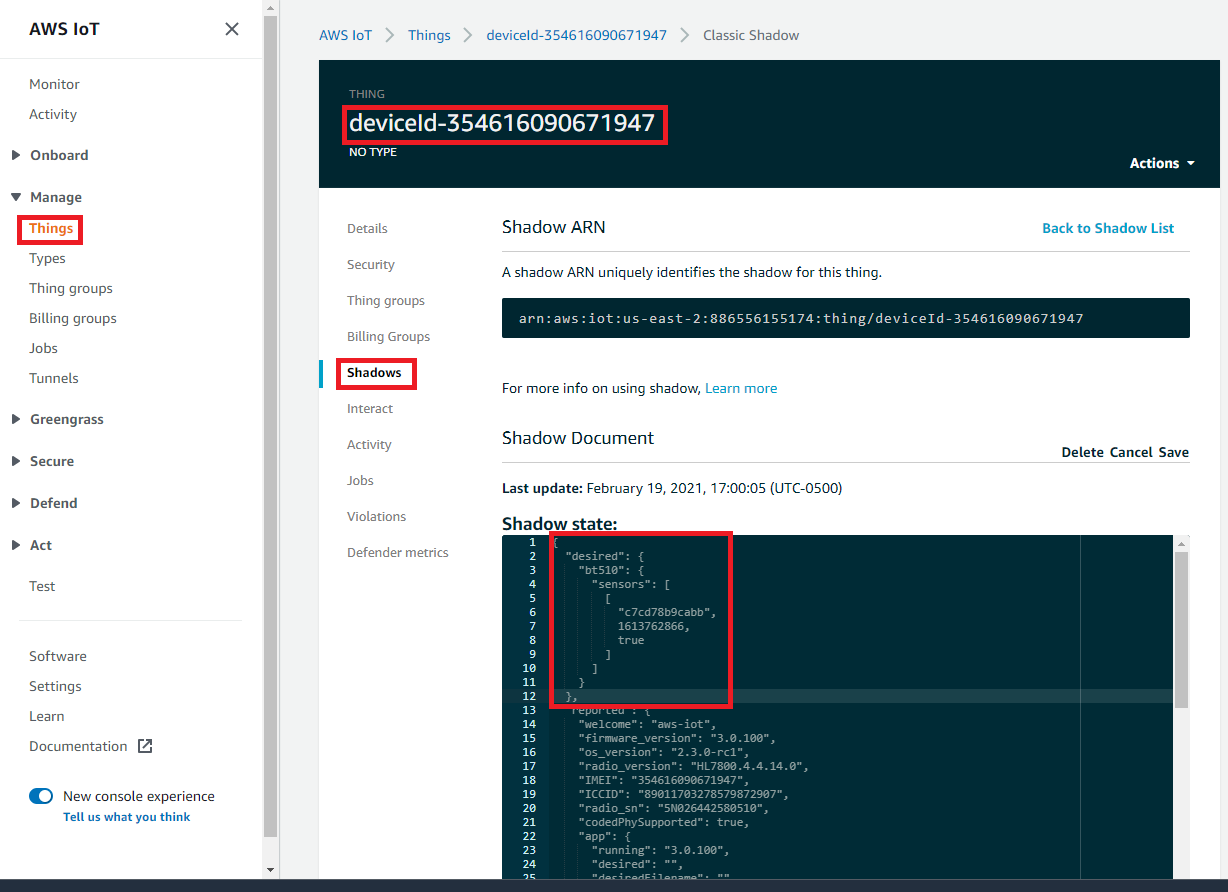
Task: Expand the Greengrass section
Action: 16,419
